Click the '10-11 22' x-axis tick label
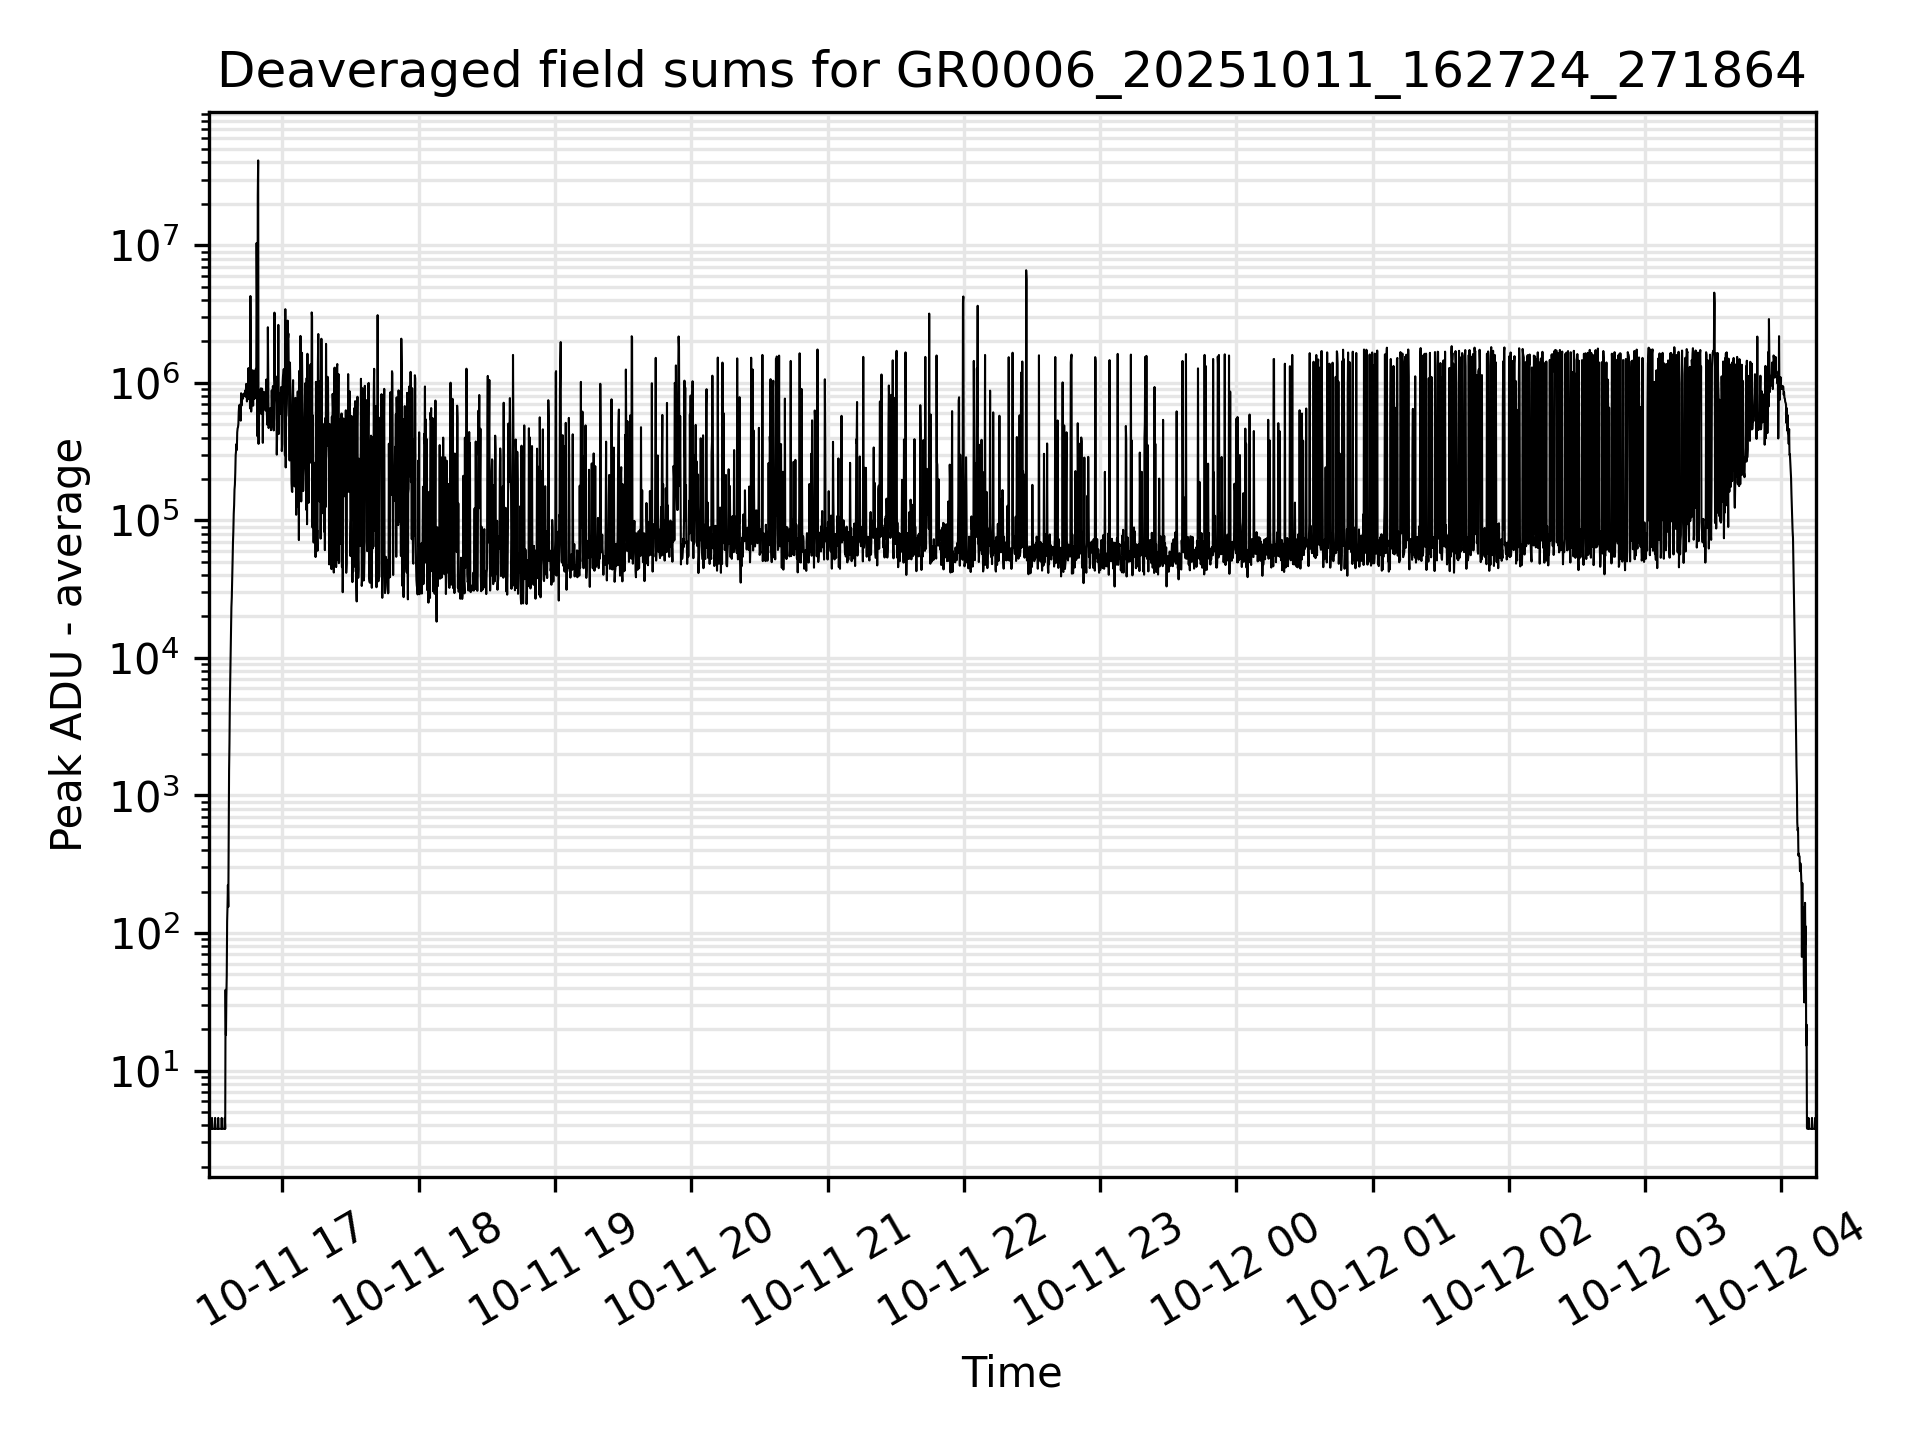The height and width of the screenshot is (1440, 1920). point(960,1268)
